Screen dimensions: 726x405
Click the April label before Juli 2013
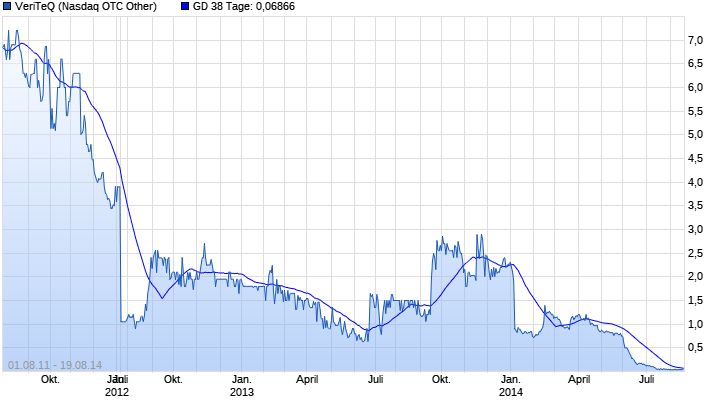[307, 380]
